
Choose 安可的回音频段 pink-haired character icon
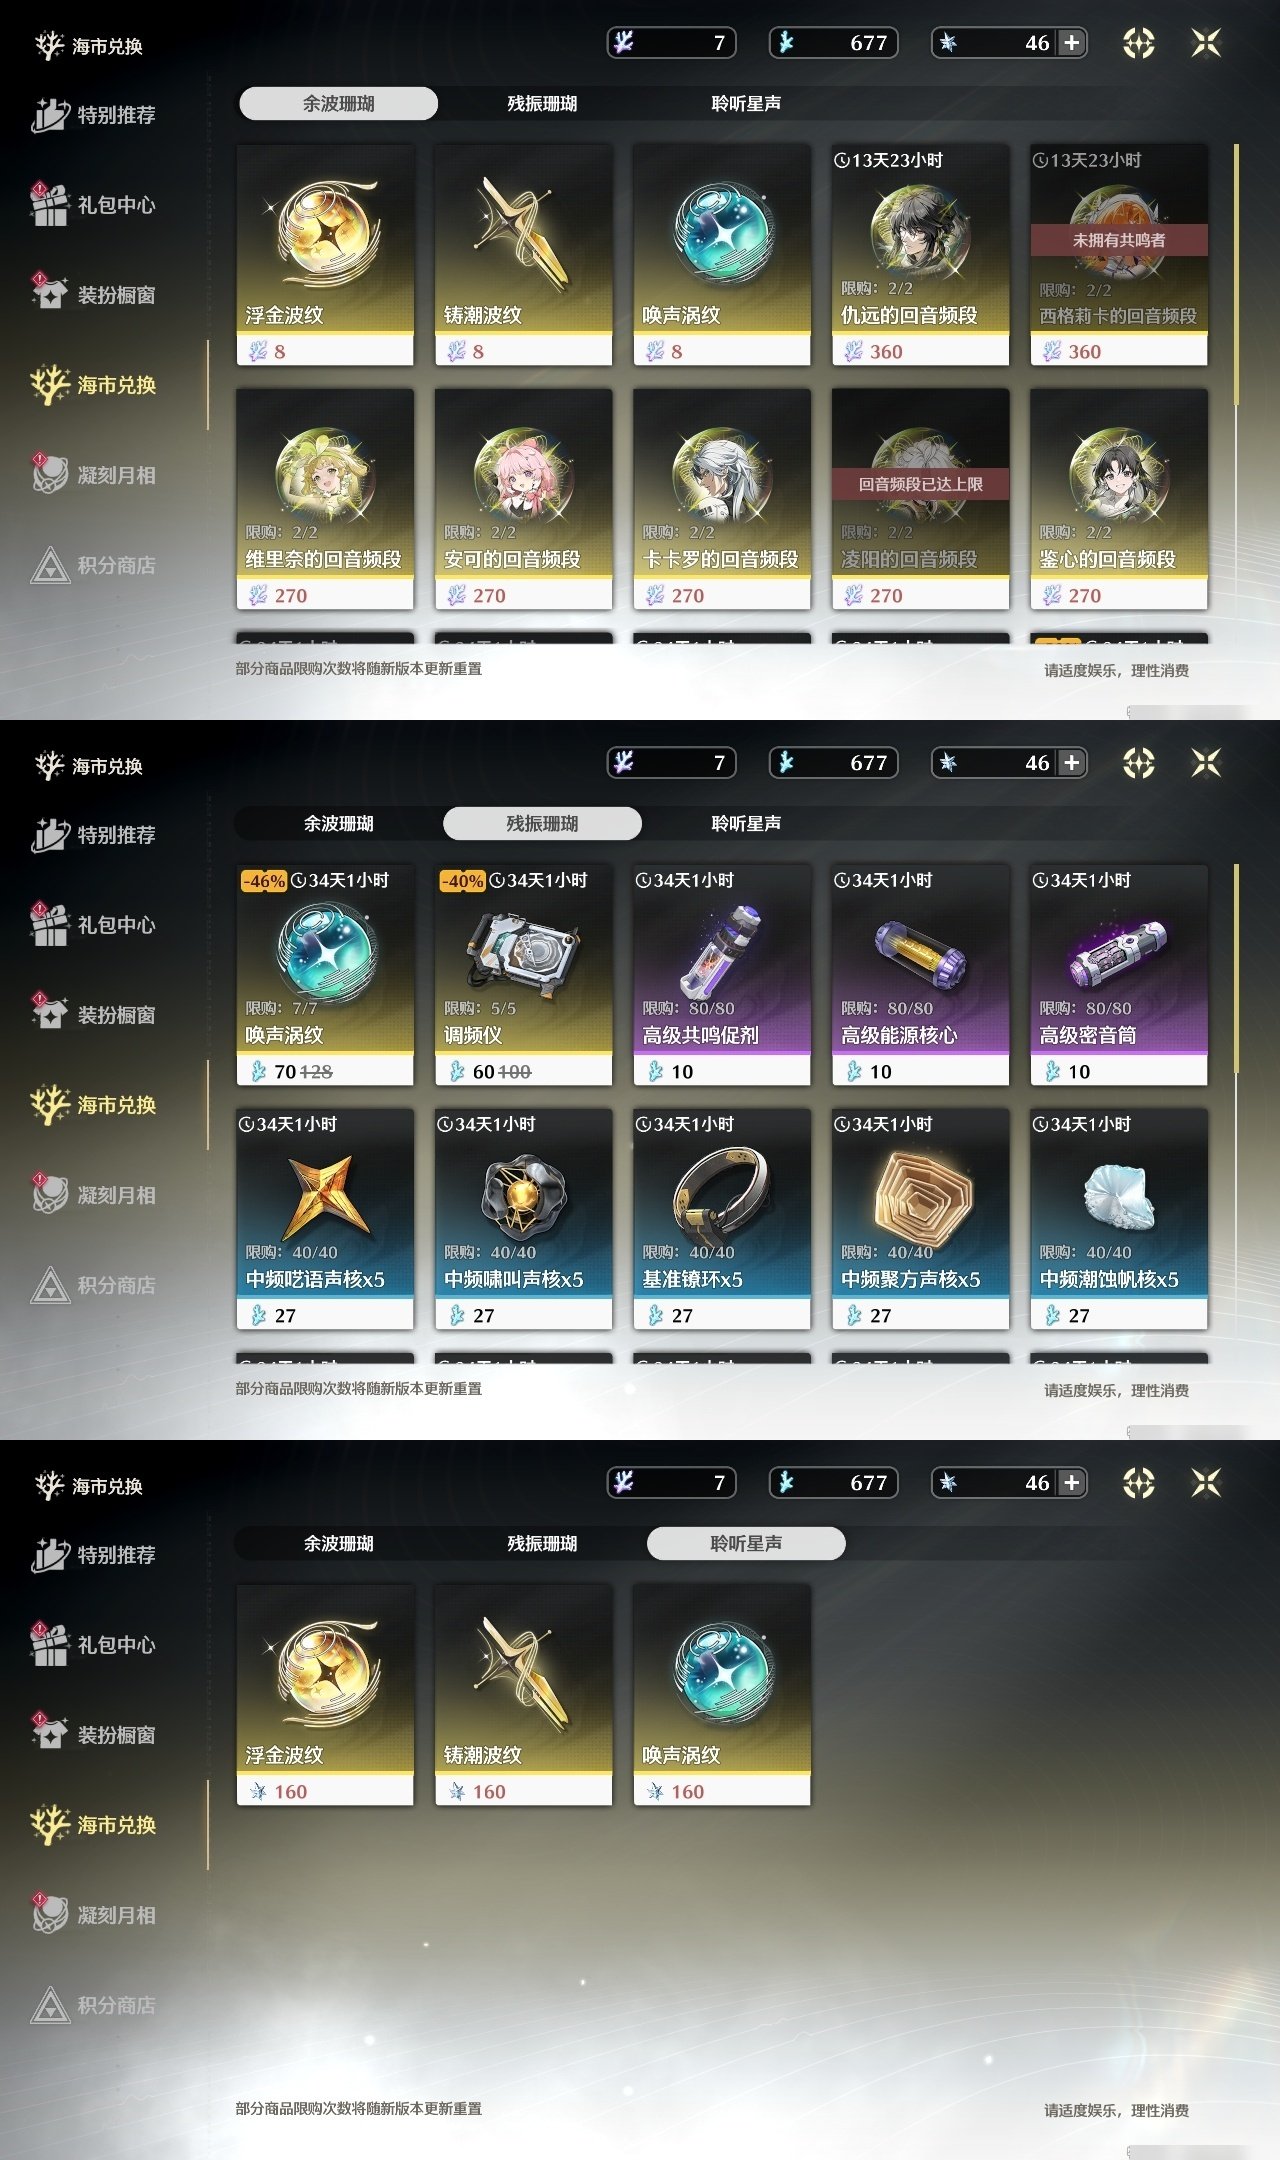[x=523, y=475]
